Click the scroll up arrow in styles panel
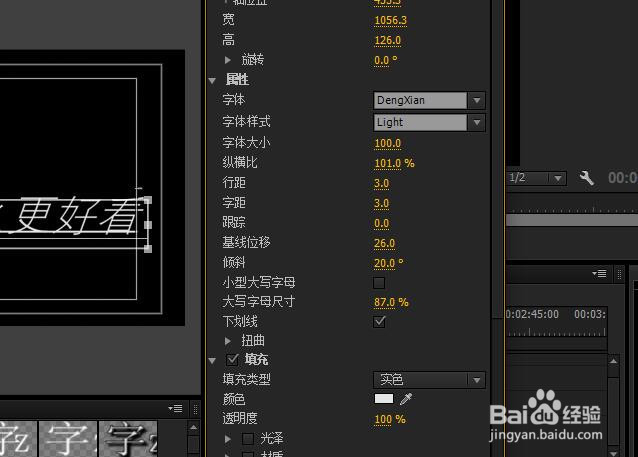 [194, 427]
